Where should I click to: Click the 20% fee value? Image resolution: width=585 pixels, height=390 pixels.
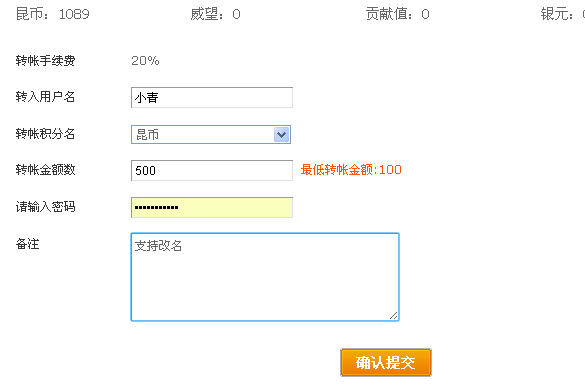coord(145,60)
